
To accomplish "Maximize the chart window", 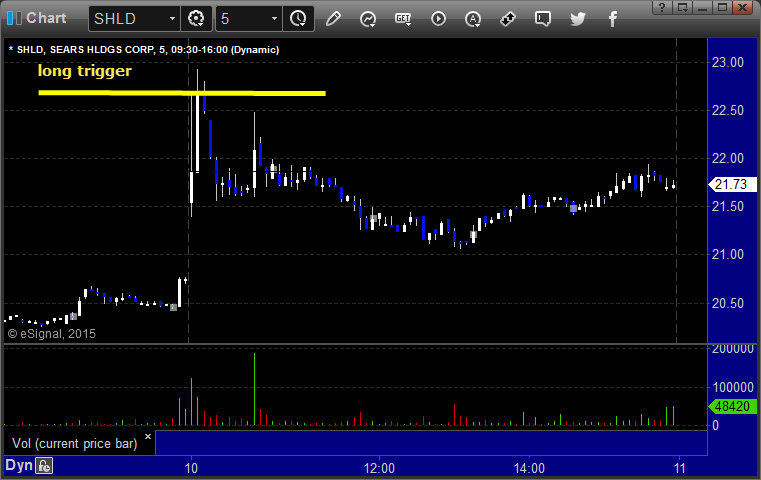I will pyautogui.click(x=722, y=7).
